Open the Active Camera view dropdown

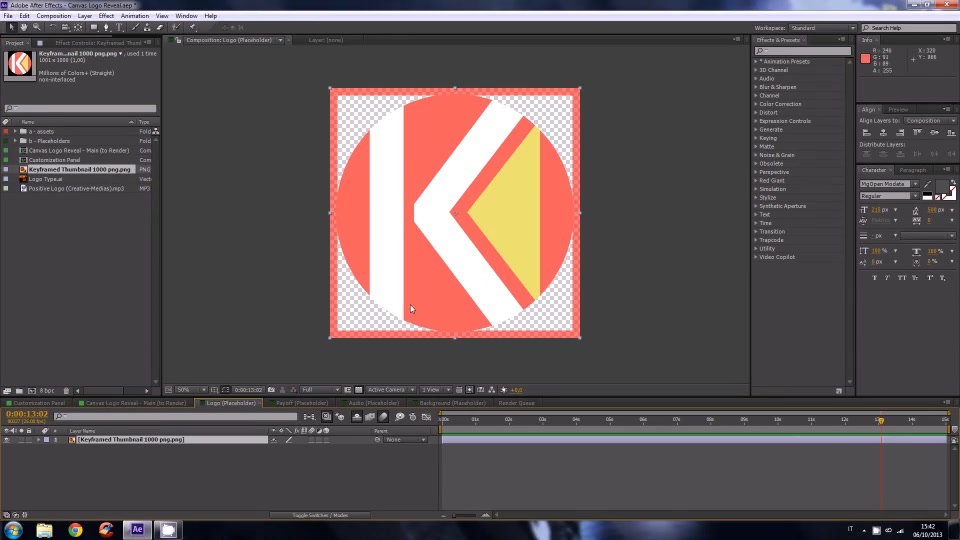click(391, 390)
